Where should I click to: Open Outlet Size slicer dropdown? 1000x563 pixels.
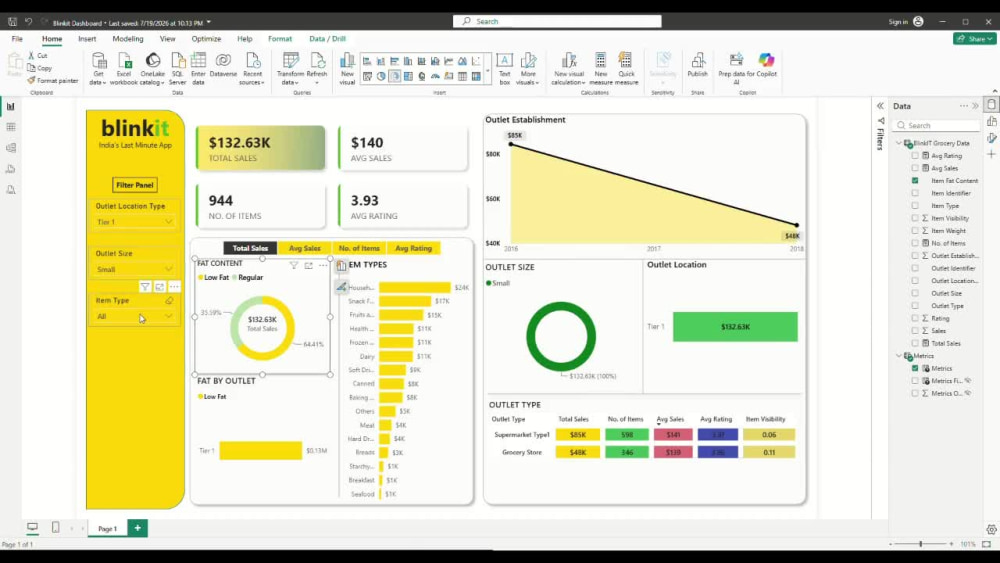point(135,269)
